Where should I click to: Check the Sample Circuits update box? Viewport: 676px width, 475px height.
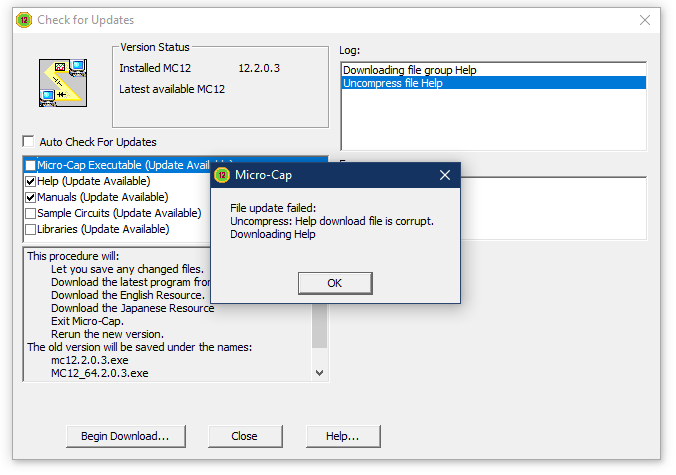click(x=31, y=213)
